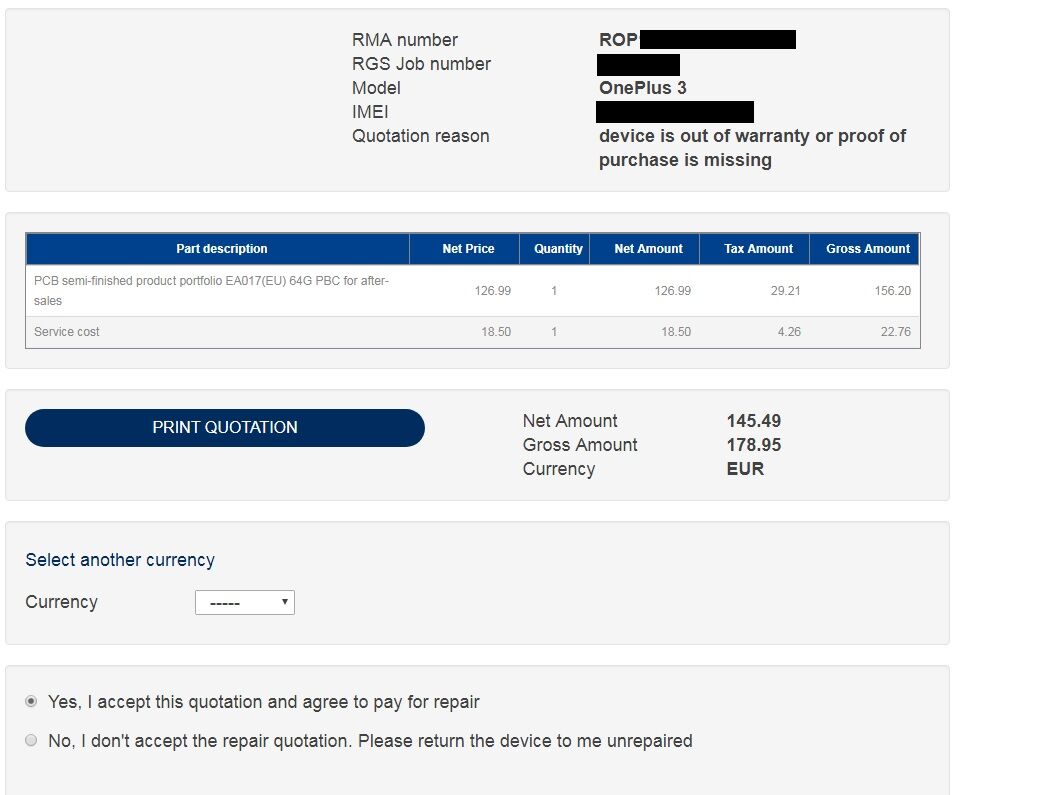Click the PRINT QUOTATION button

point(225,427)
